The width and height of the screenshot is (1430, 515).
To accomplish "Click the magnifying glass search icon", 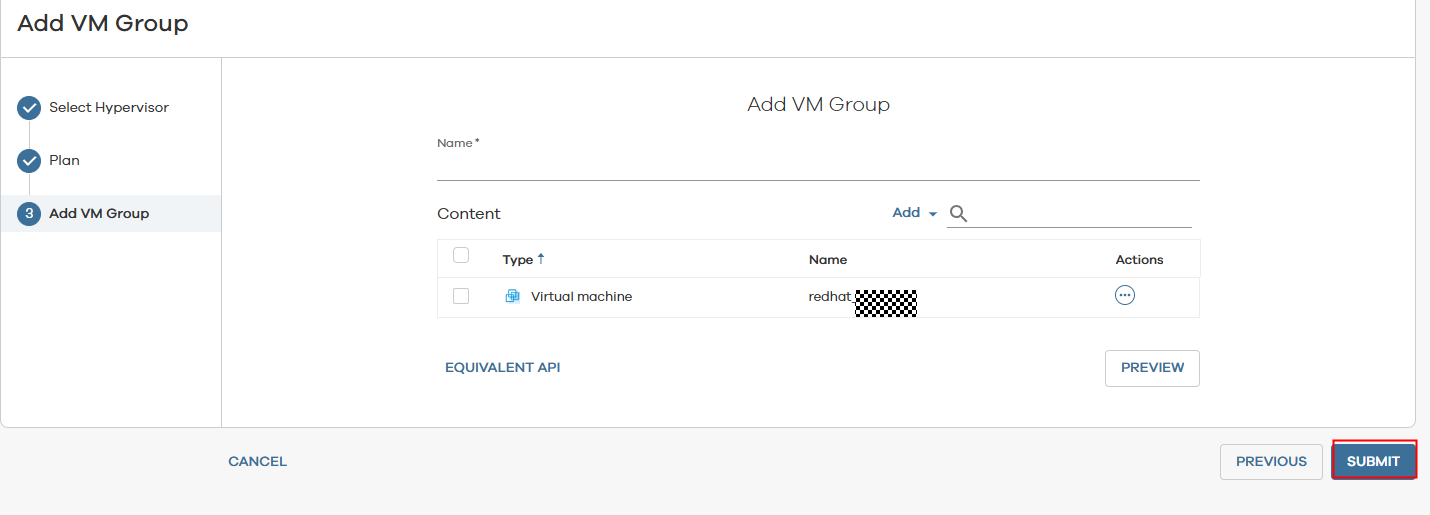I will pos(958,214).
